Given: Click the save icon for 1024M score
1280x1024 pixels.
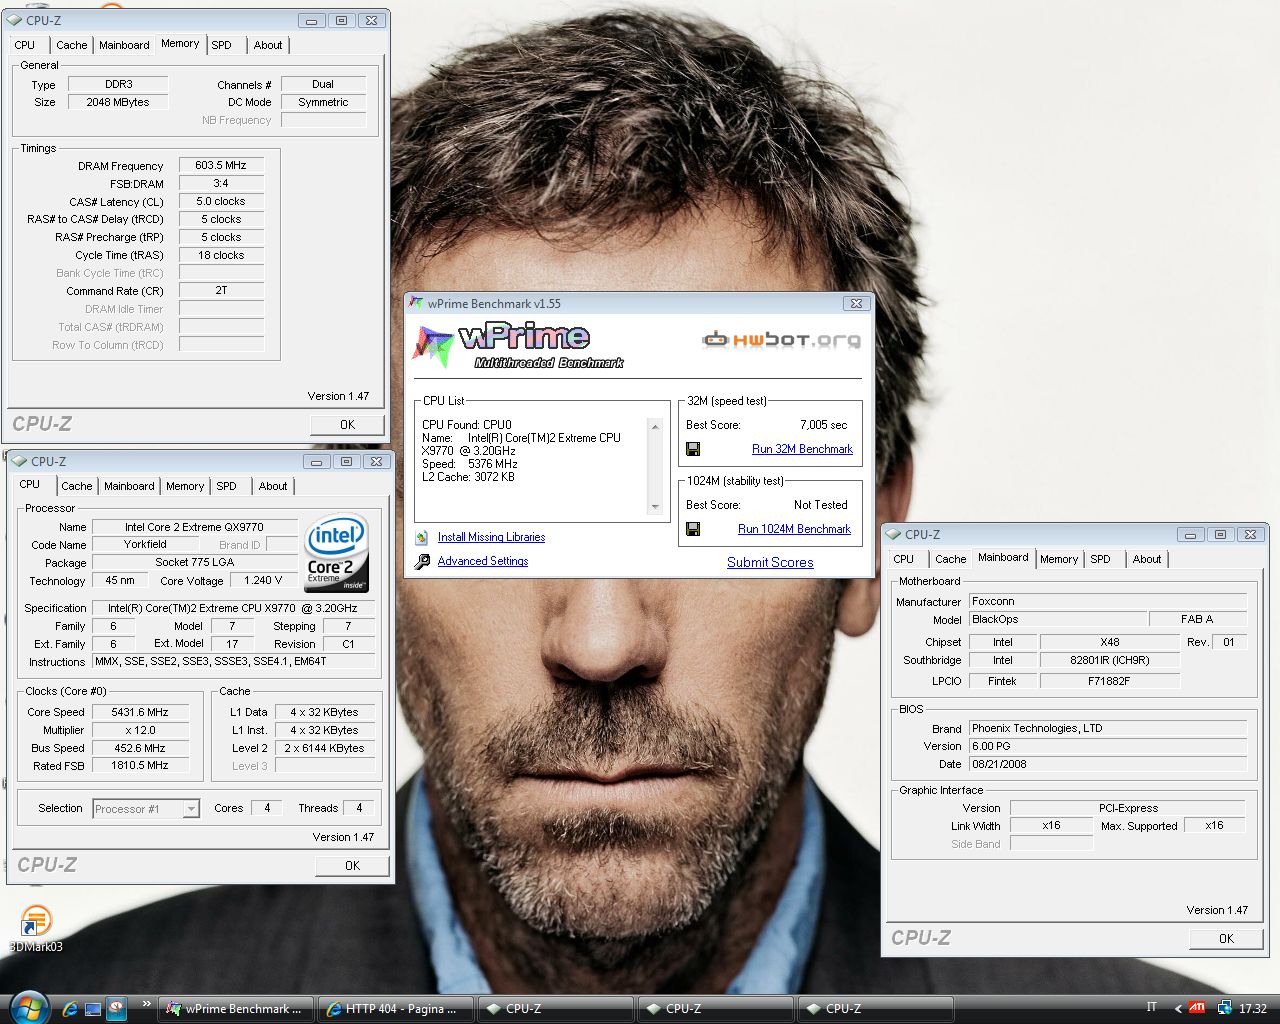Looking at the screenshot, I should point(693,529).
